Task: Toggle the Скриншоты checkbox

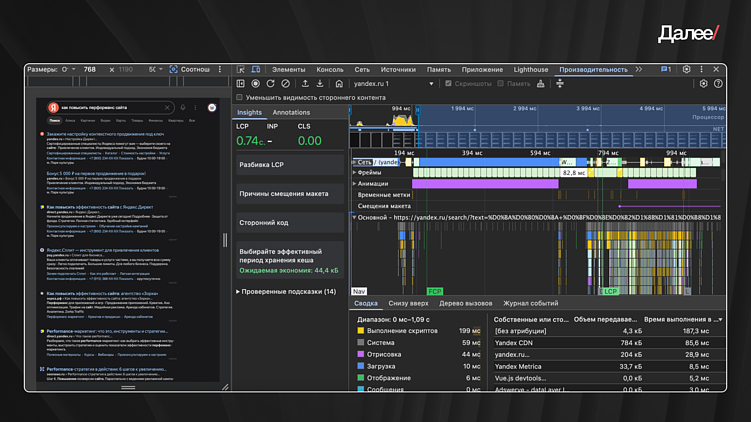Action: pyautogui.click(x=448, y=84)
